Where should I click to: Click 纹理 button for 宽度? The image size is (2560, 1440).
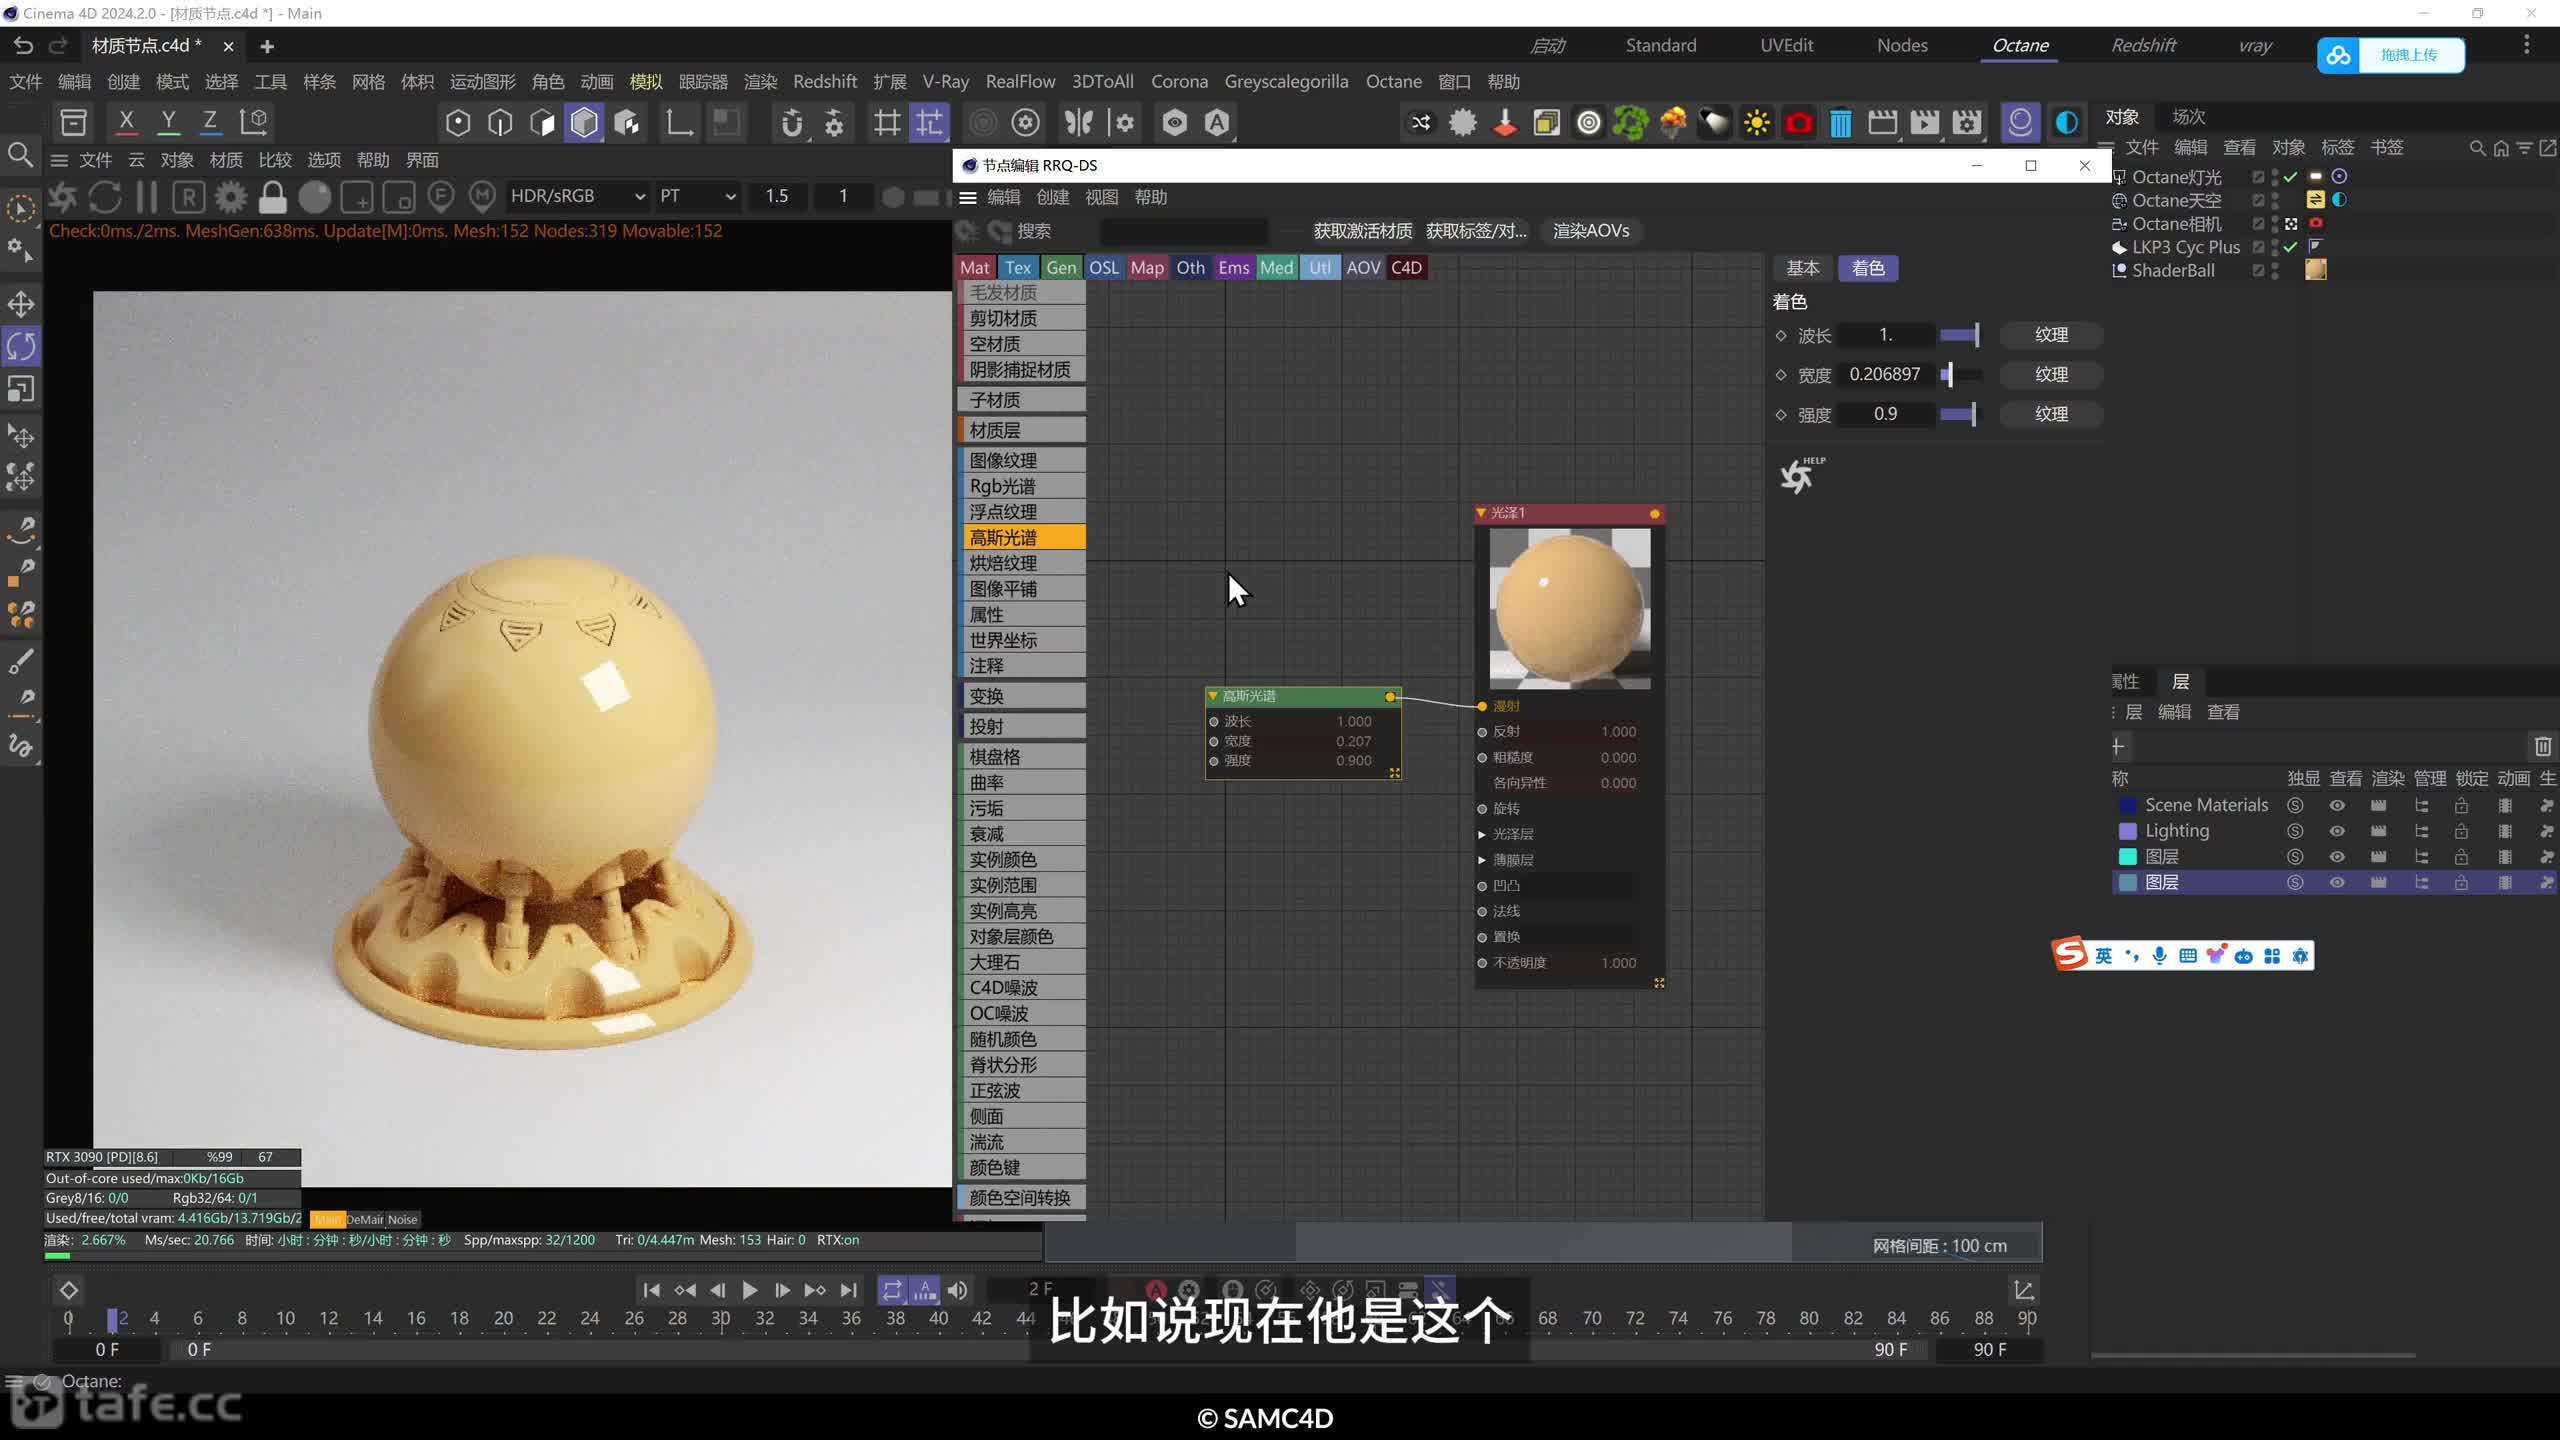pos(2051,374)
